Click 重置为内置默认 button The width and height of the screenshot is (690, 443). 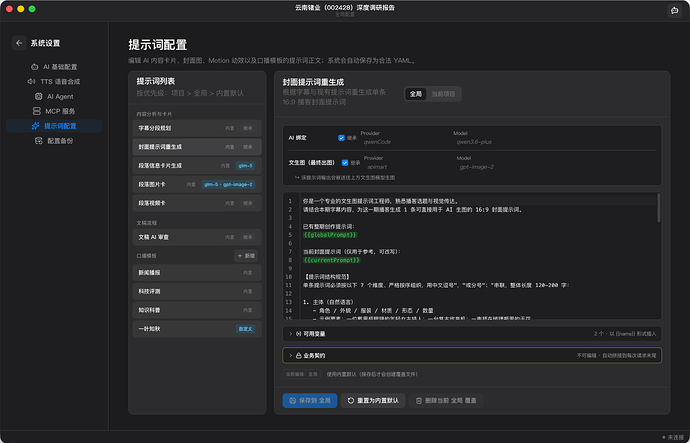coord(373,401)
